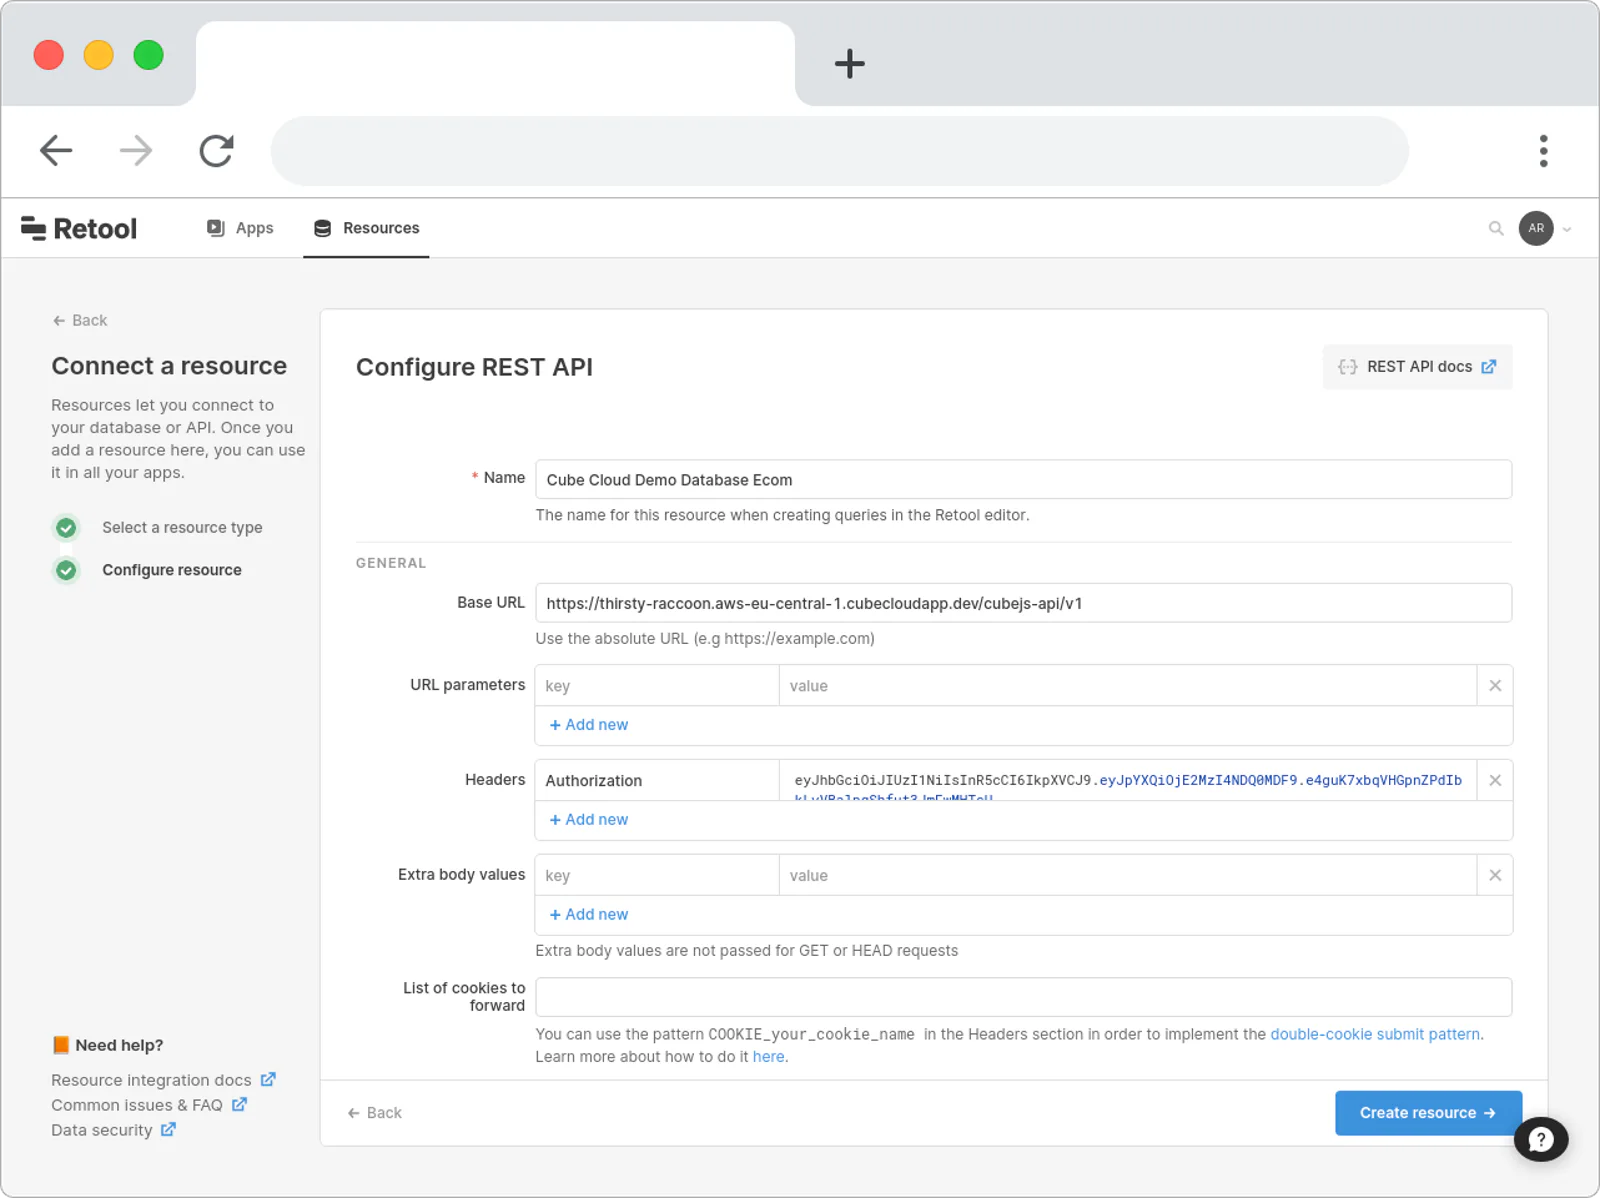Click the bottom Back button
The height and width of the screenshot is (1198, 1600).
pos(374,1113)
